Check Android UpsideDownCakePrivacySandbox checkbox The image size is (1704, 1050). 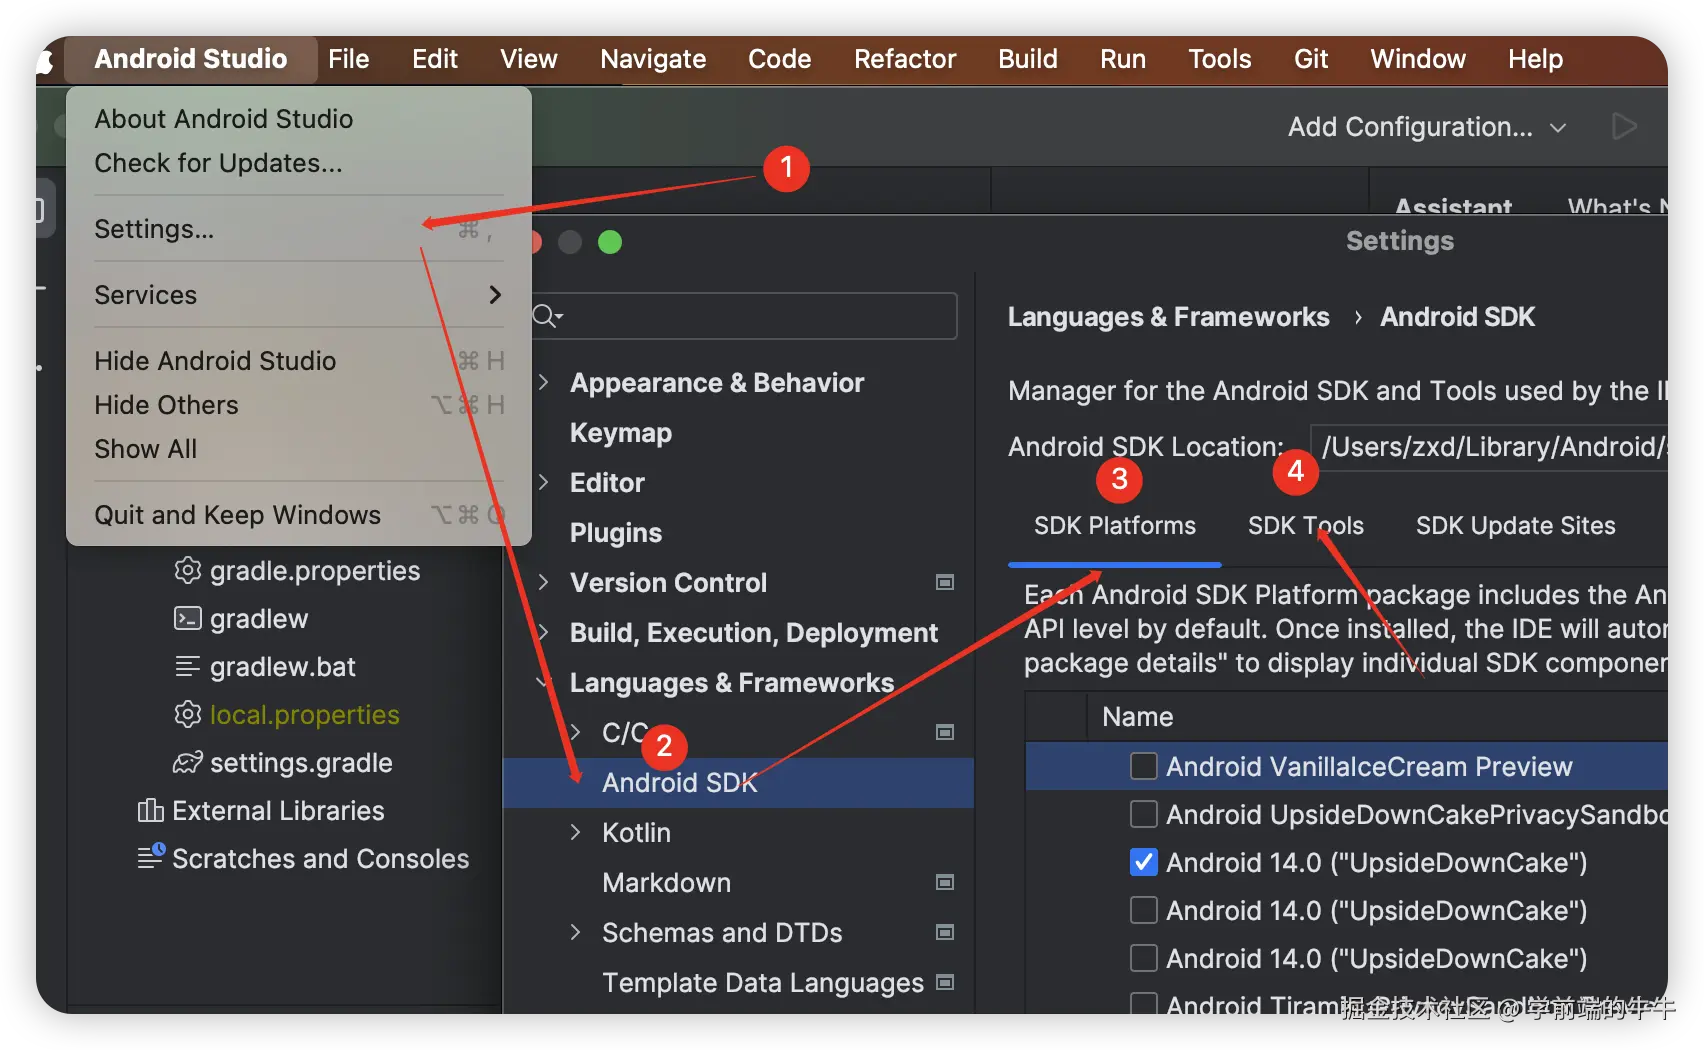(x=1144, y=814)
